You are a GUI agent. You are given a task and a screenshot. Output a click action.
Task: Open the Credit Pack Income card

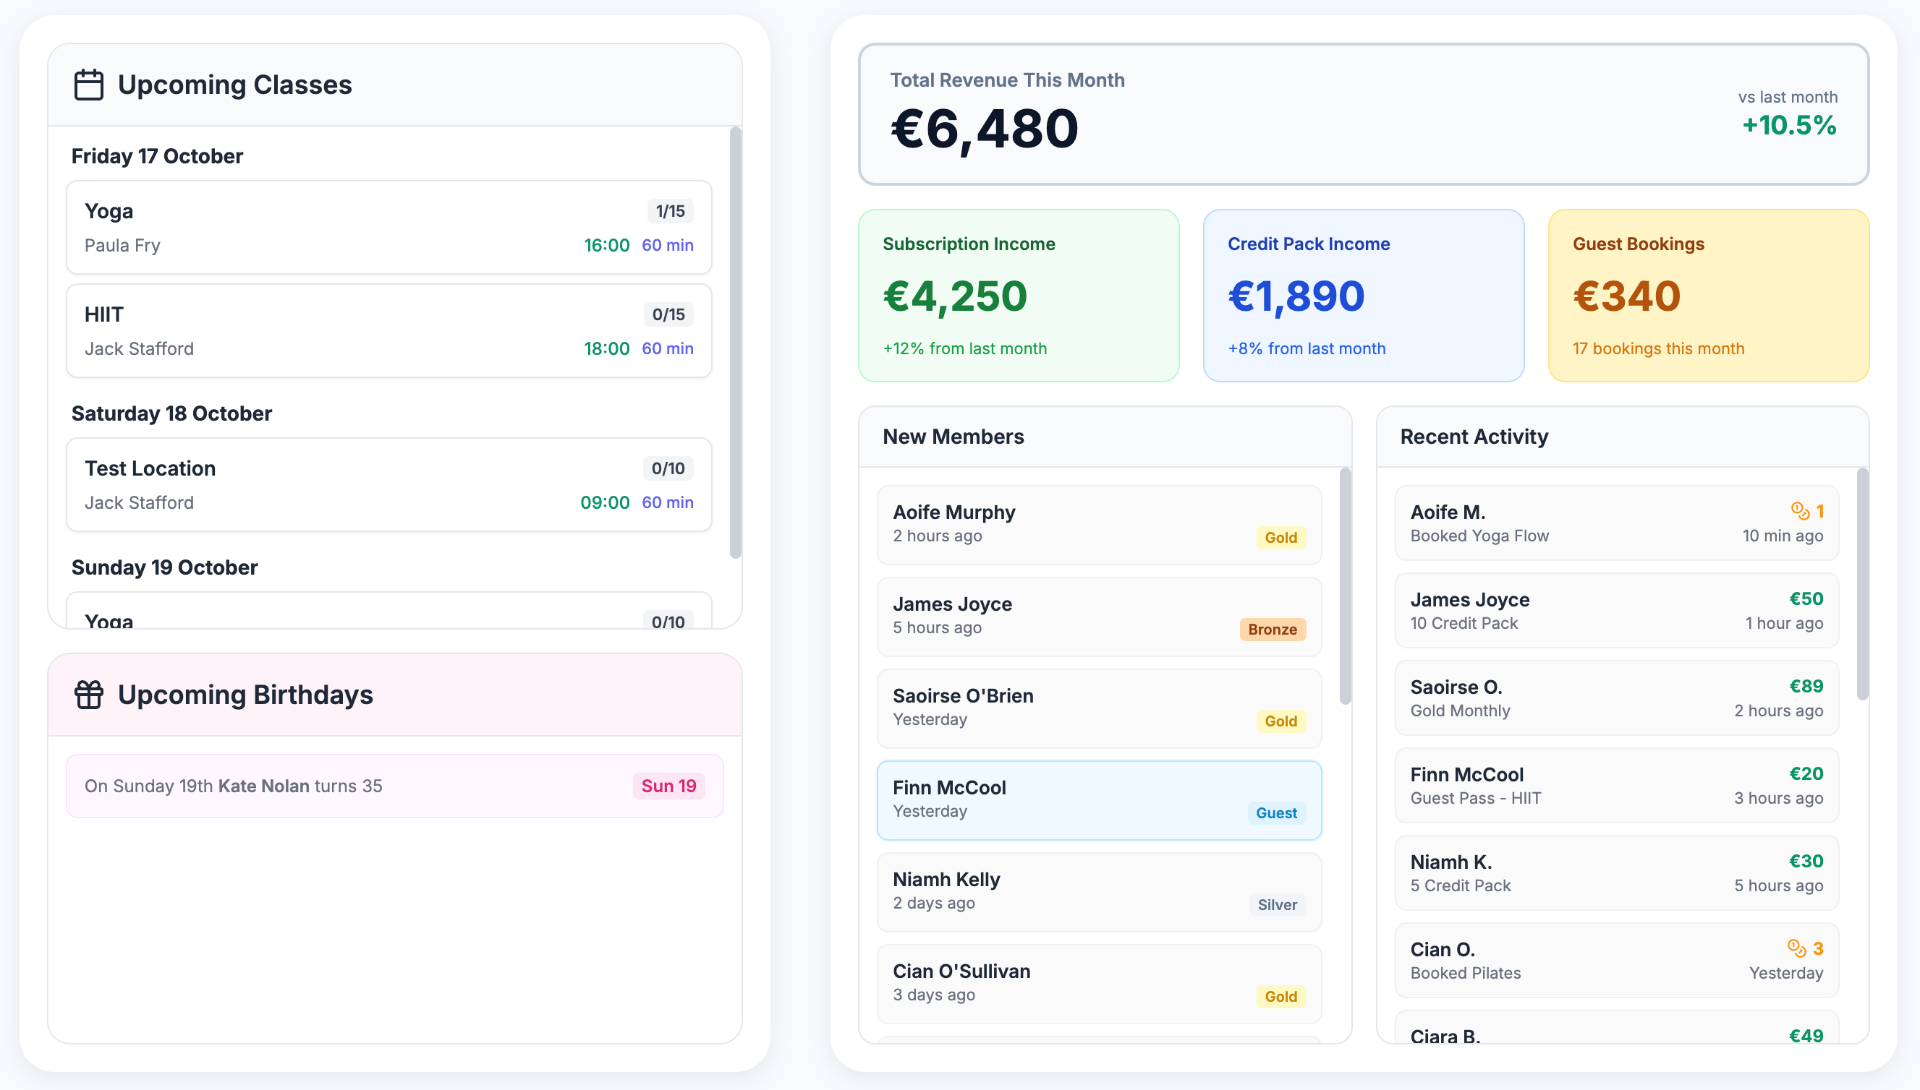1363,296
